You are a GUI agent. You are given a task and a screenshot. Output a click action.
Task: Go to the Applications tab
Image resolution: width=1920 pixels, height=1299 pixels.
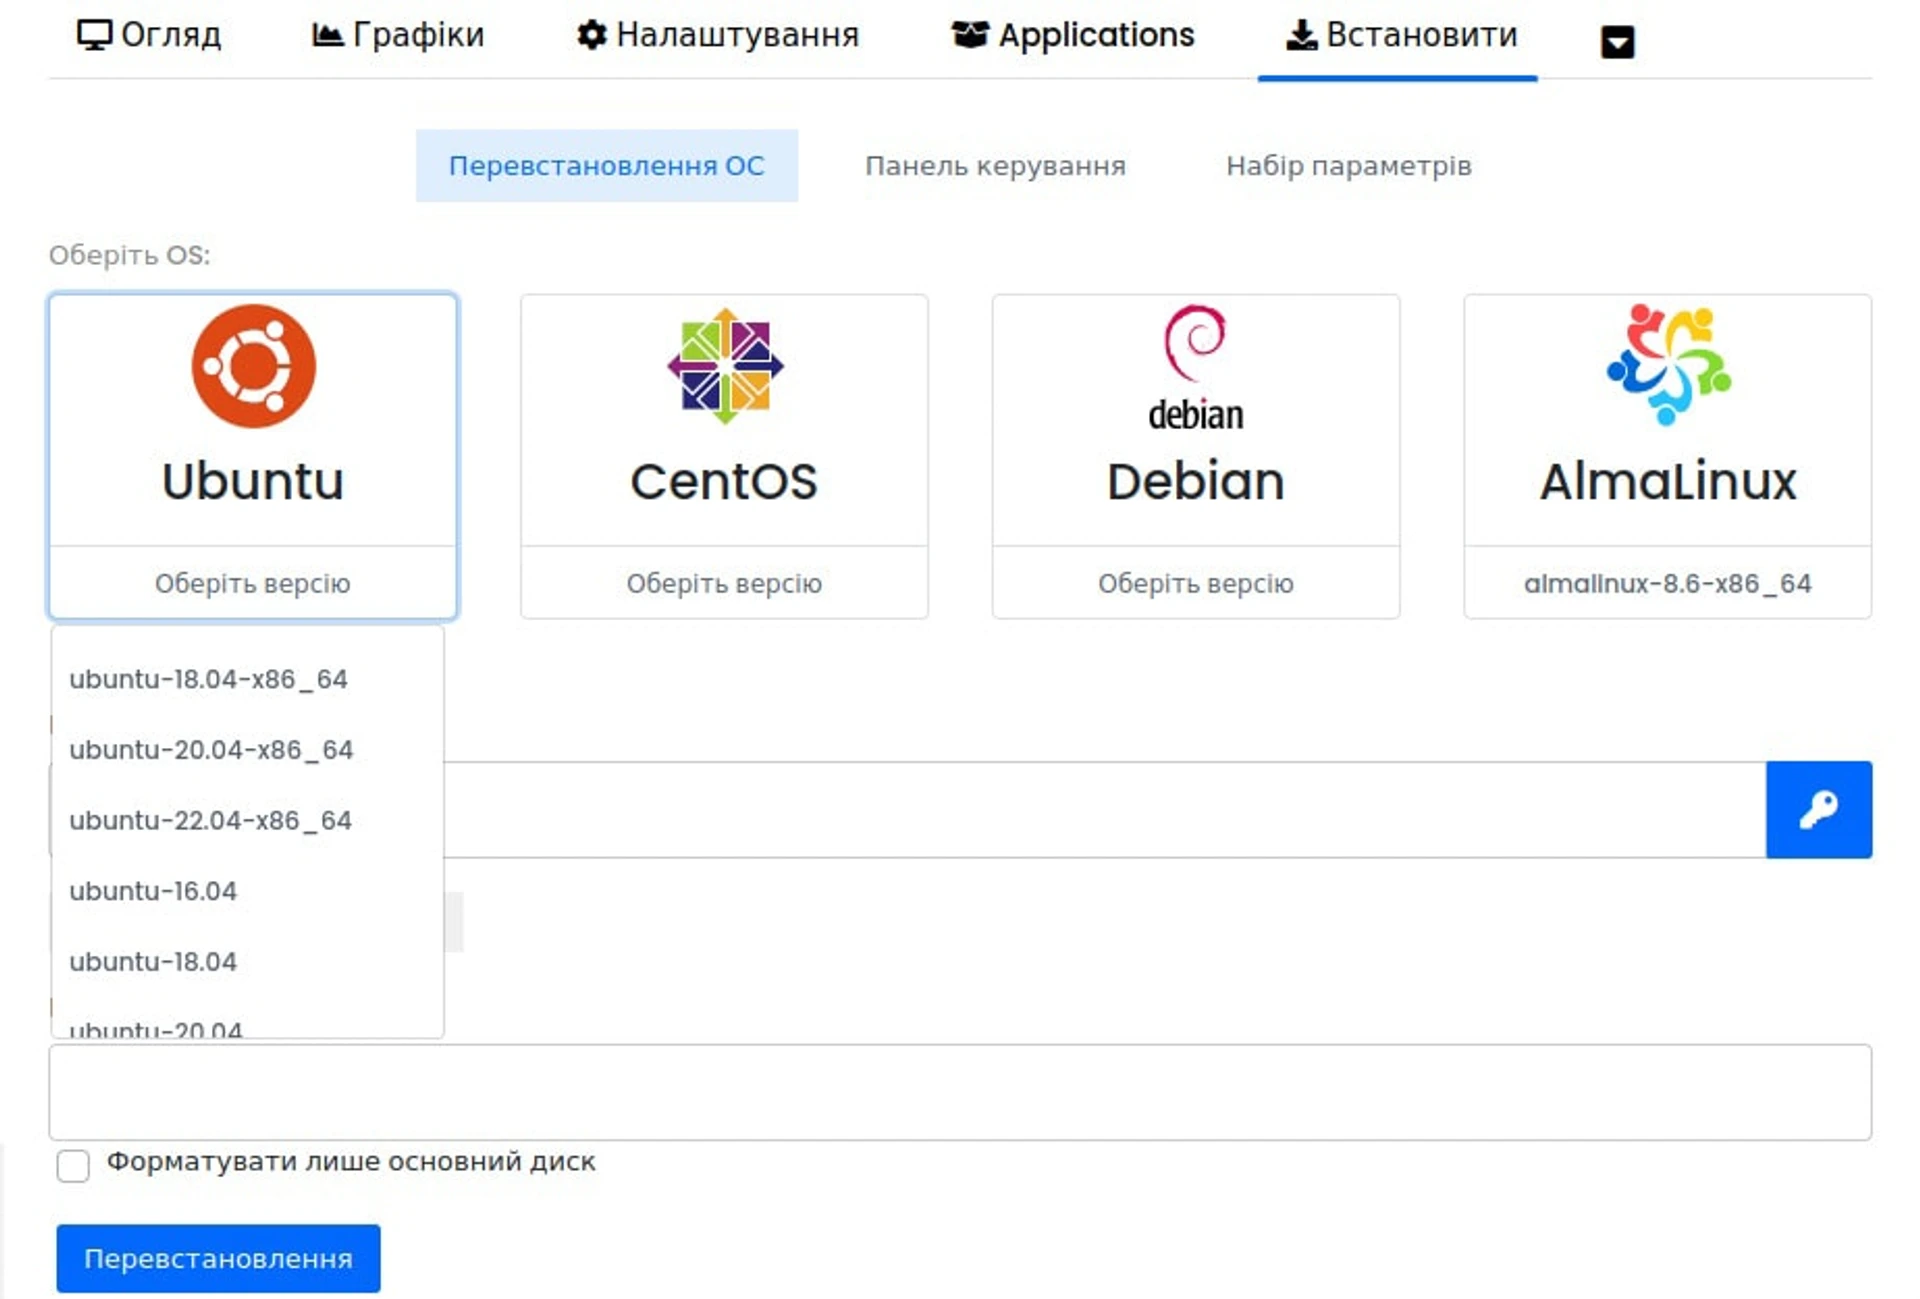click(1072, 35)
